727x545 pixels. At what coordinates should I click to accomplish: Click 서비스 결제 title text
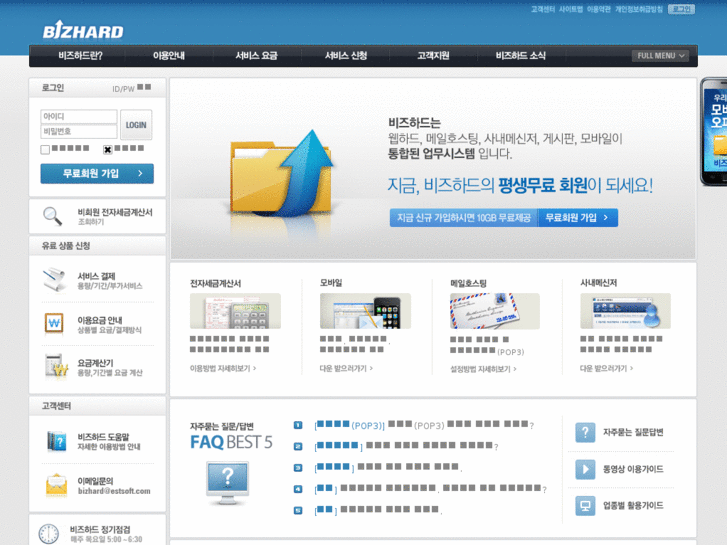point(96,276)
